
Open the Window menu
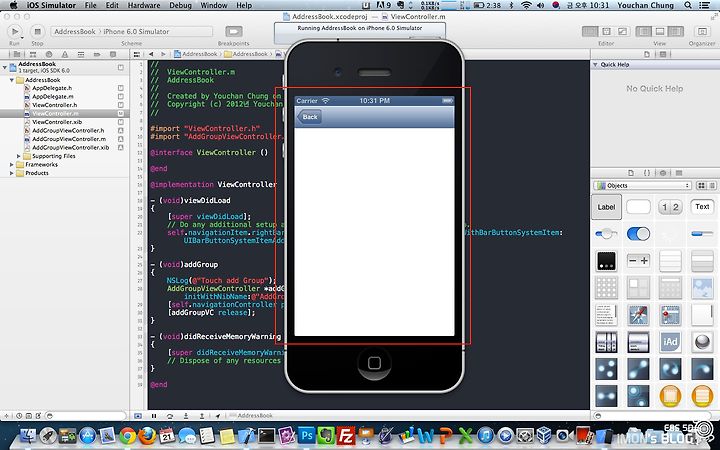214,6
